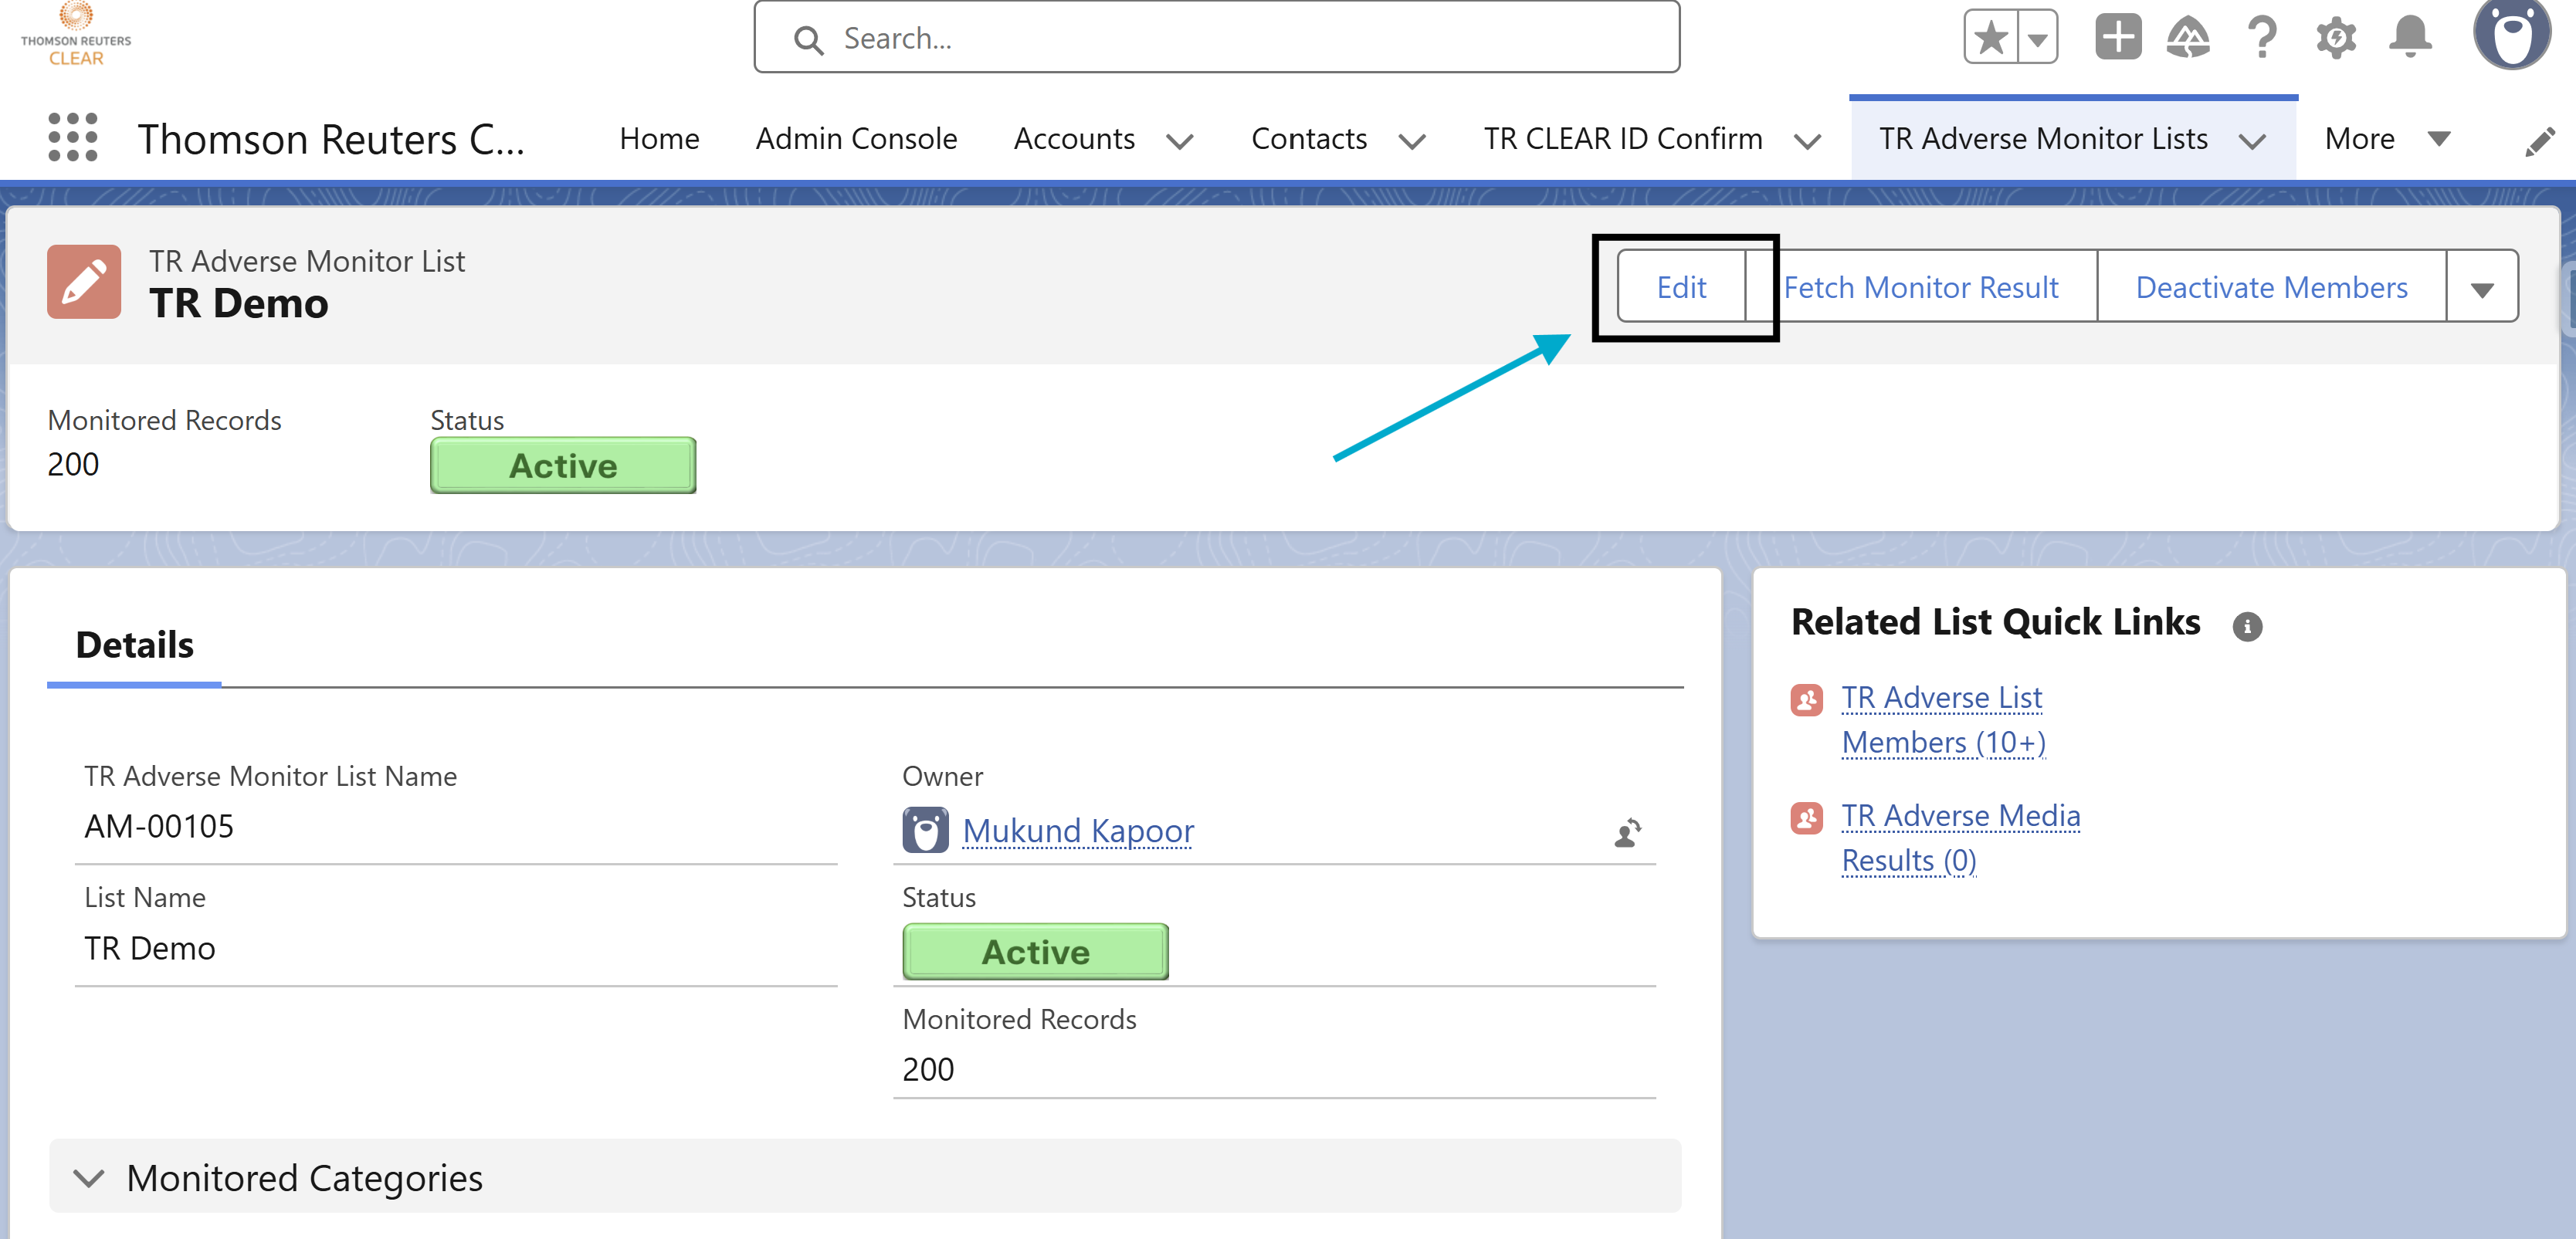Open Global Actions plus icon
2576x1239 pixels.
click(x=2117, y=38)
